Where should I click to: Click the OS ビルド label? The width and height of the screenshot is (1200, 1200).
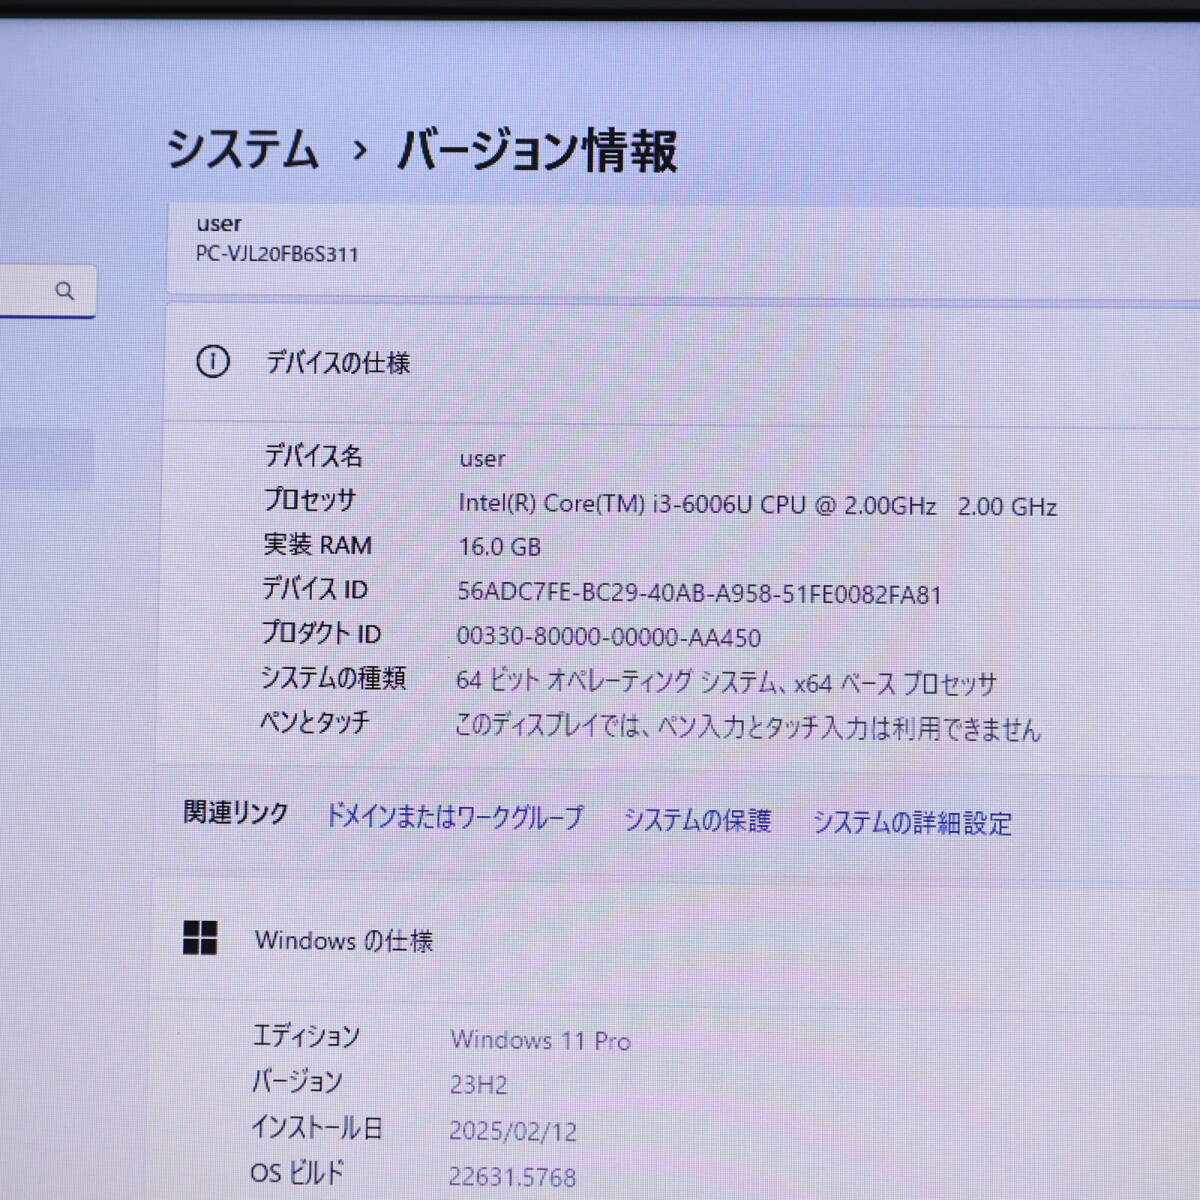click(296, 1172)
